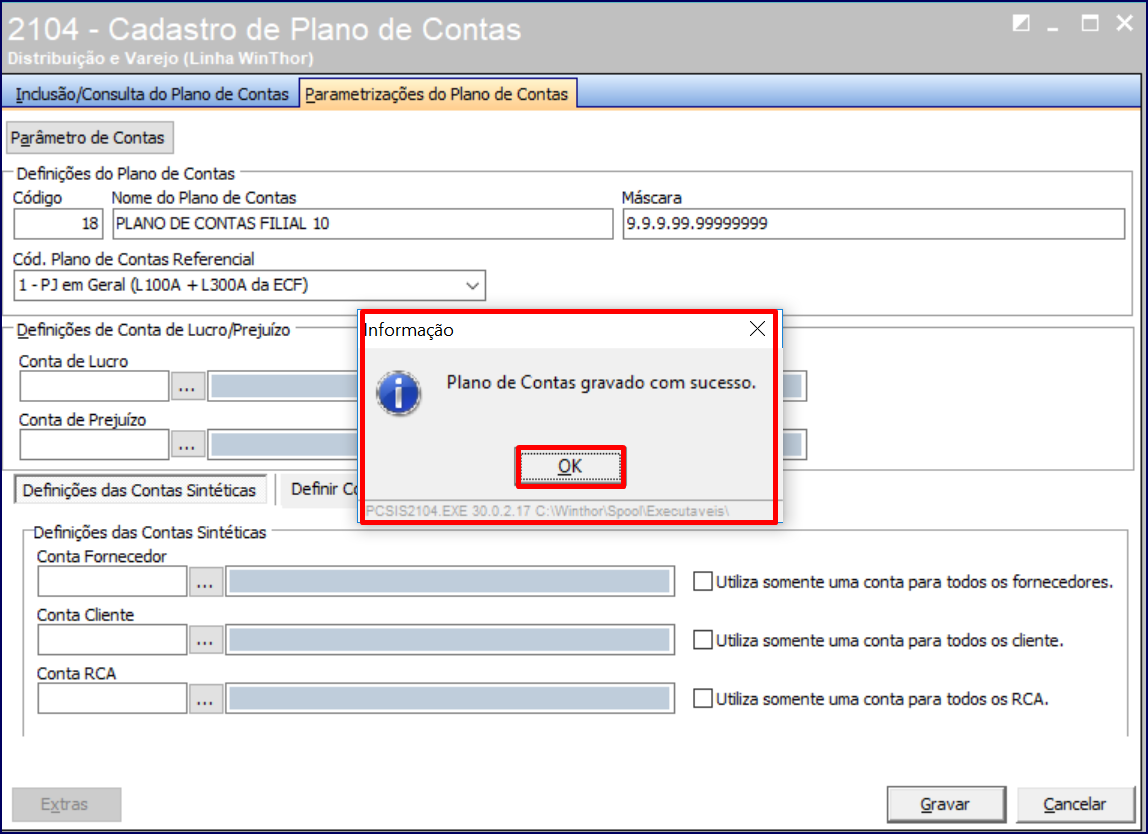1148x834 pixels.
Task: Click the Cancelar button
Action: (x=1075, y=804)
